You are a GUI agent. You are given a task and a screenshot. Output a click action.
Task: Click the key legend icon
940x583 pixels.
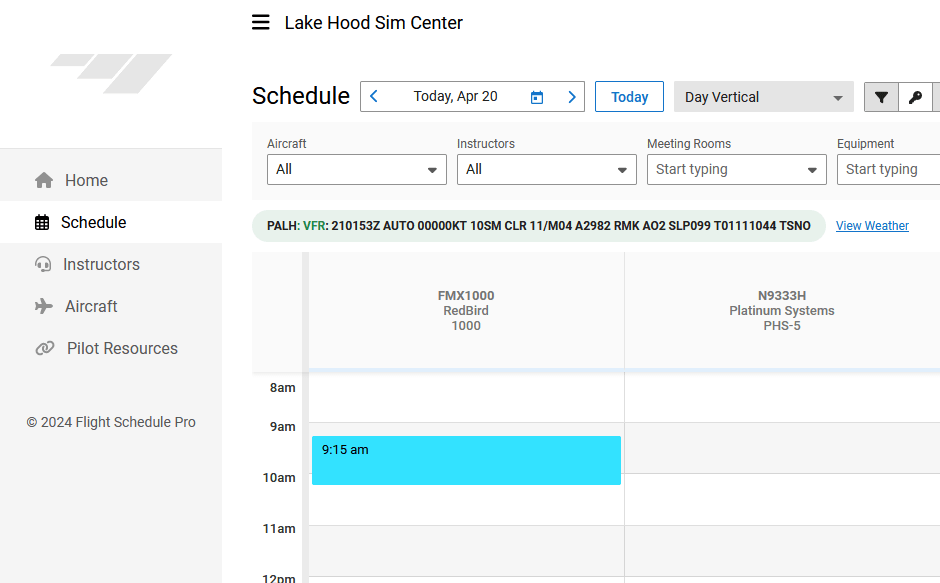click(x=915, y=97)
